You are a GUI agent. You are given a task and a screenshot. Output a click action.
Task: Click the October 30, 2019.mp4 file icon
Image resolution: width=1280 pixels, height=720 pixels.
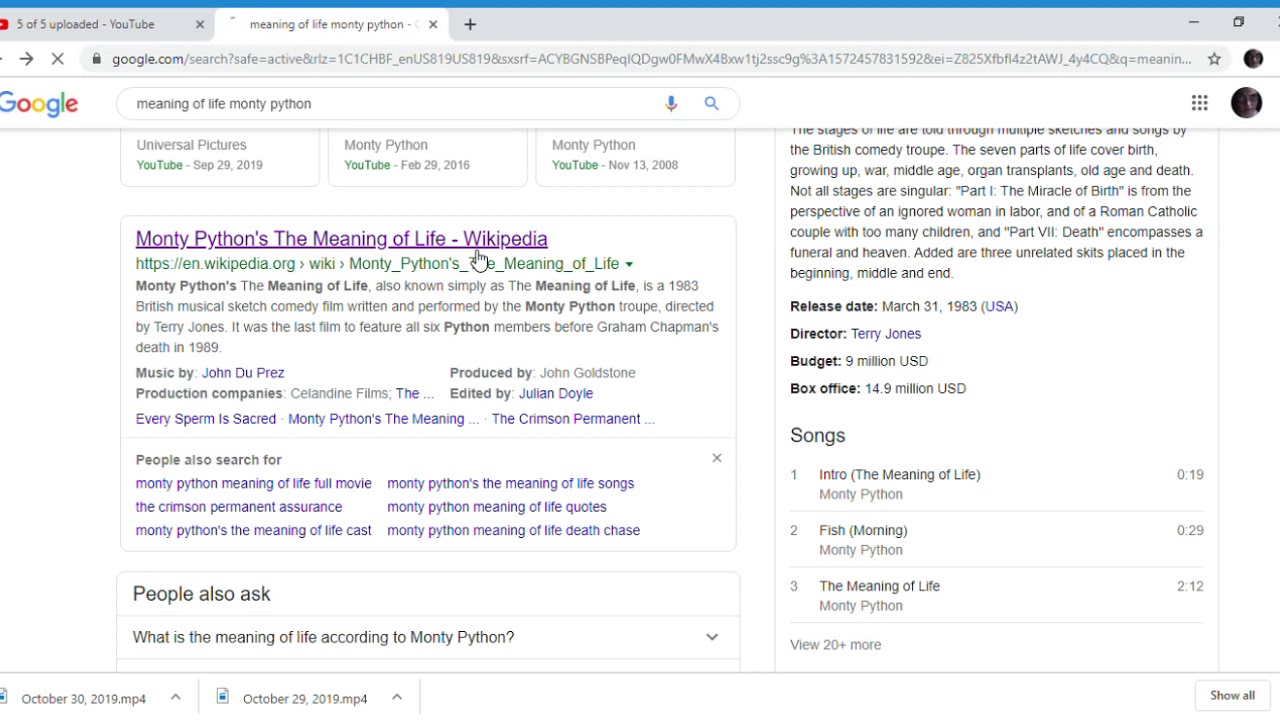(x=5, y=697)
